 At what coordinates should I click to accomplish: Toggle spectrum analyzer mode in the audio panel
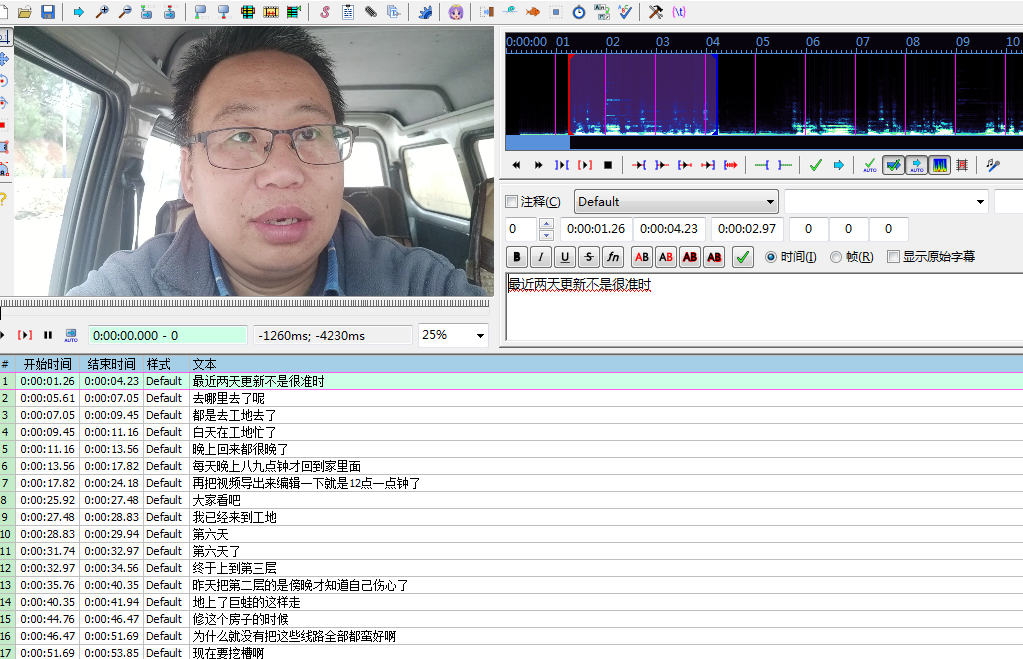[940, 165]
